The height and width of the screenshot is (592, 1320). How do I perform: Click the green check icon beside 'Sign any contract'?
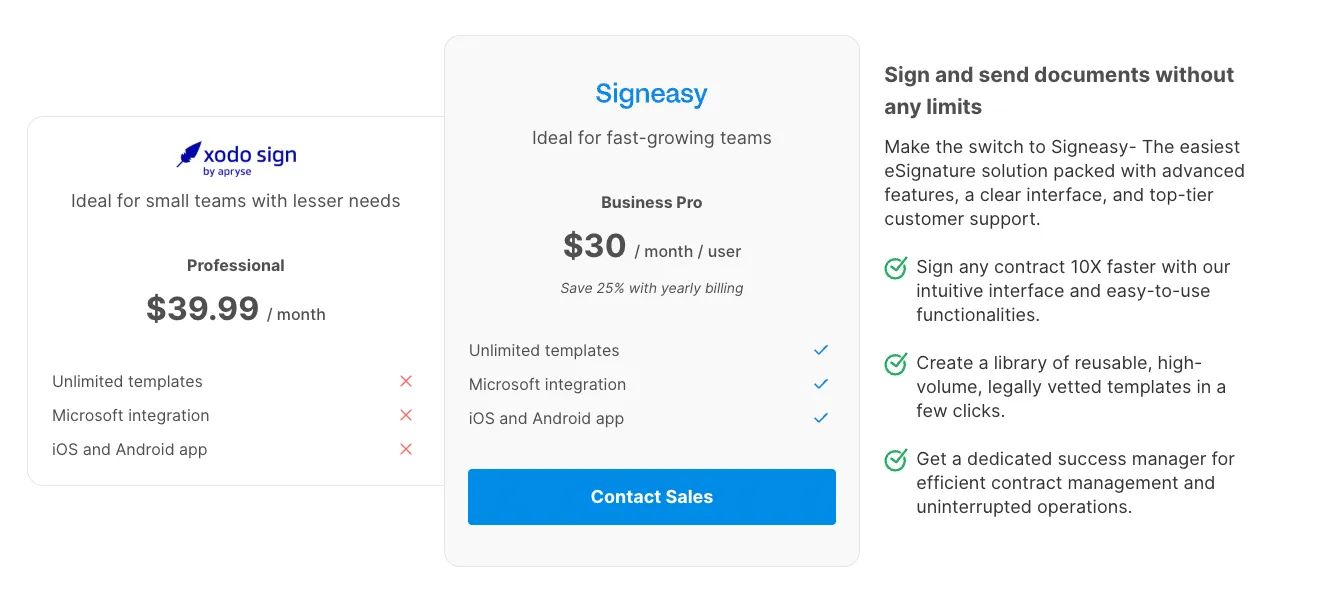click(896, 268)
